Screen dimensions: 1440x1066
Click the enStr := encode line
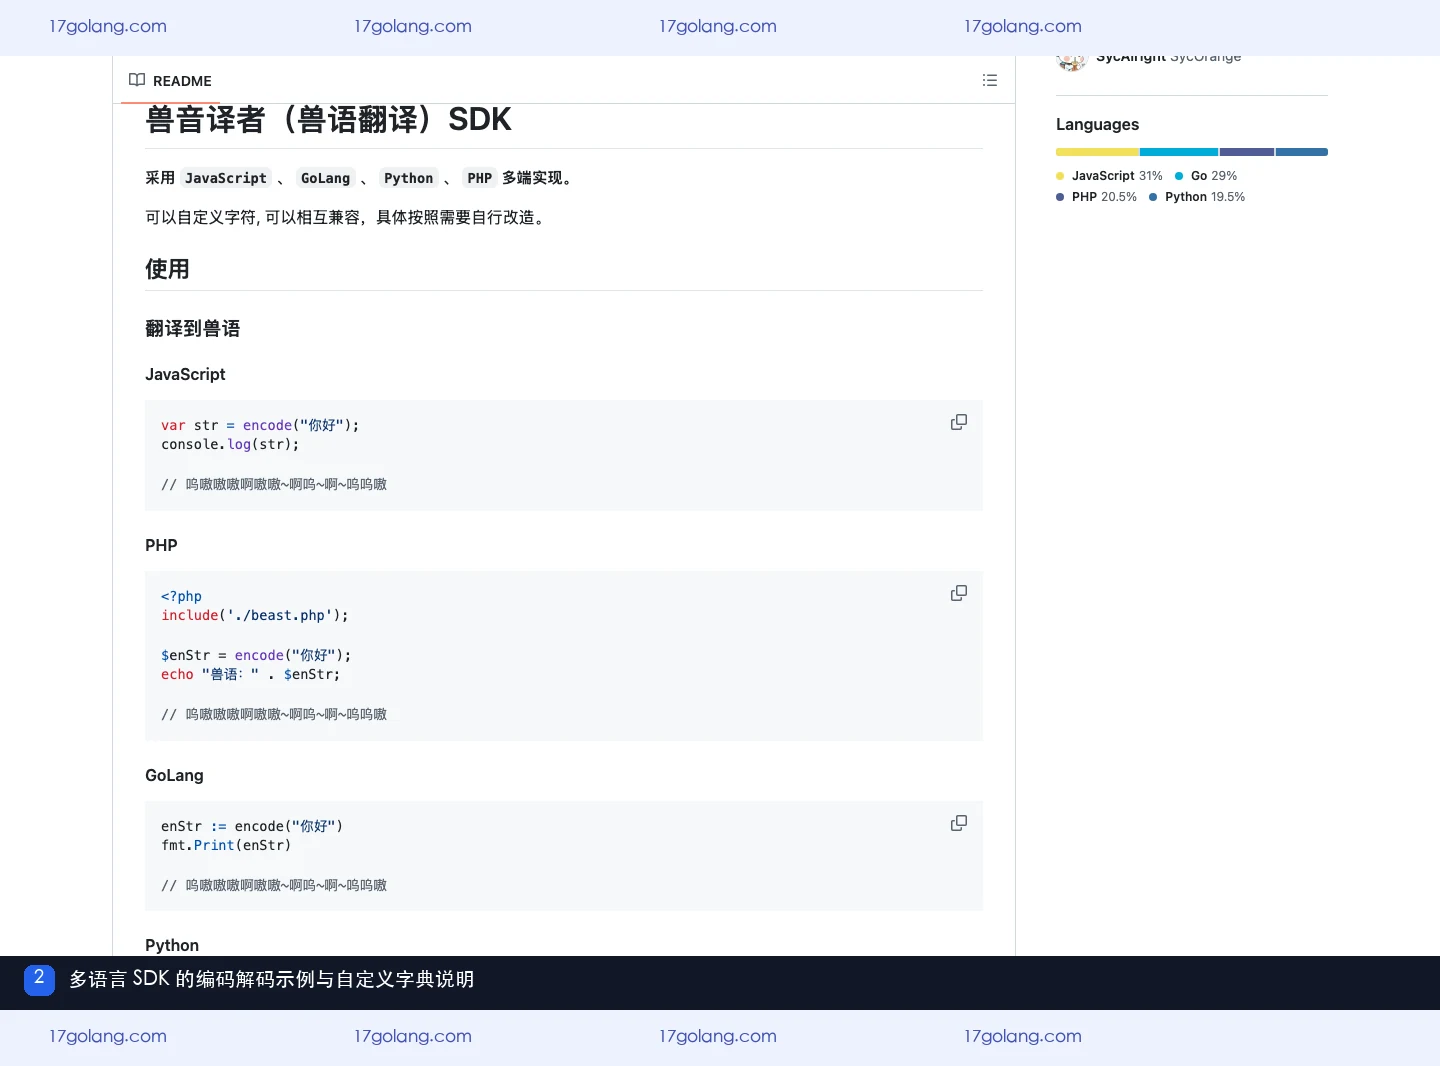click(252, 827)
